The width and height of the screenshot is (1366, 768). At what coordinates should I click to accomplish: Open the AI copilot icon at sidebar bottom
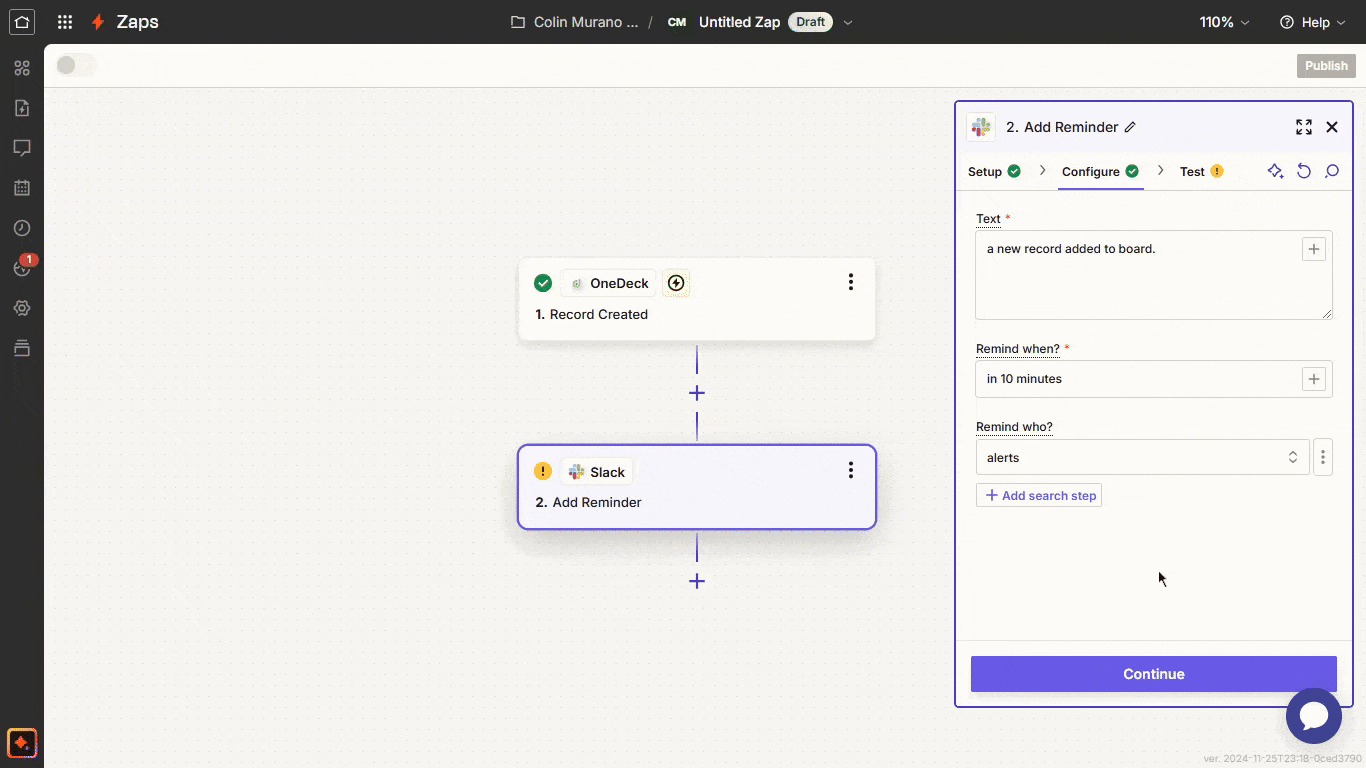point(22,743)
